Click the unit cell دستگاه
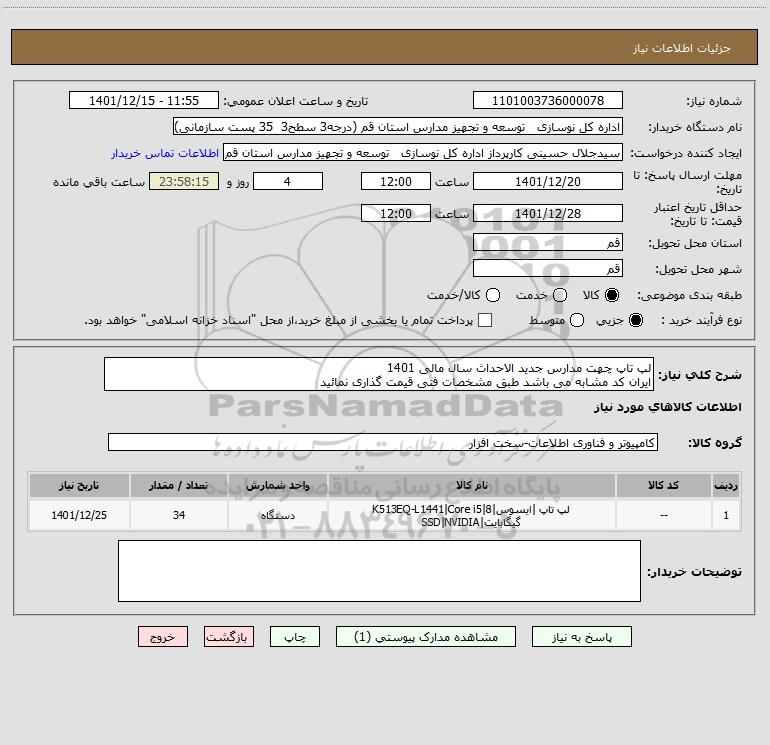This screenshot has height=745, width=770. (277, 515)
